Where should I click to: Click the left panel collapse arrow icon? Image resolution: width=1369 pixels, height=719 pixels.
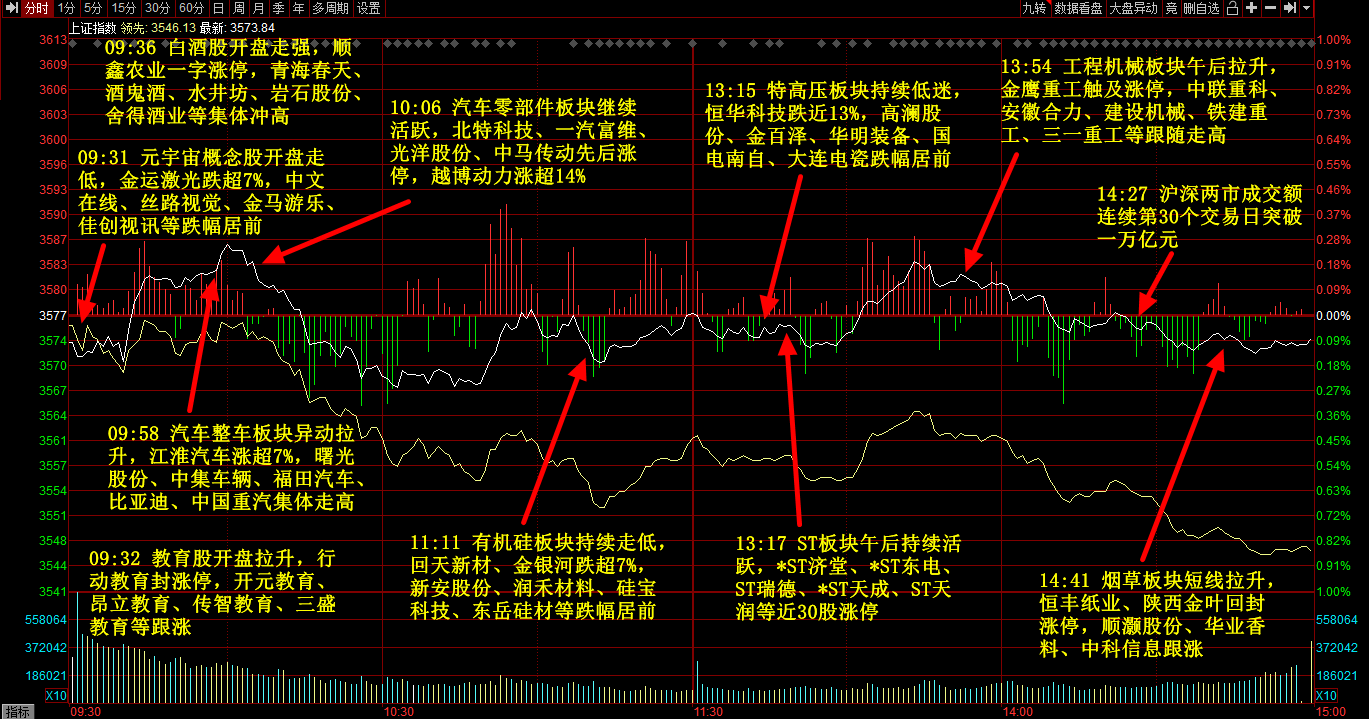coord(10,8)
